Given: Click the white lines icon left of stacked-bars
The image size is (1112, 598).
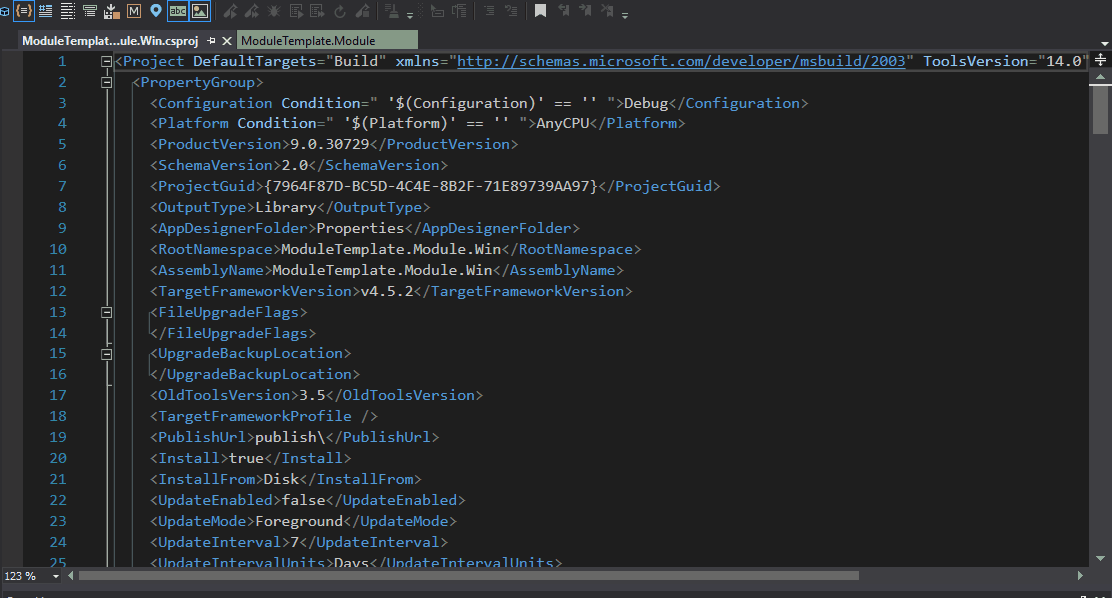Looking at the screenshot, I should coord(67,11).
